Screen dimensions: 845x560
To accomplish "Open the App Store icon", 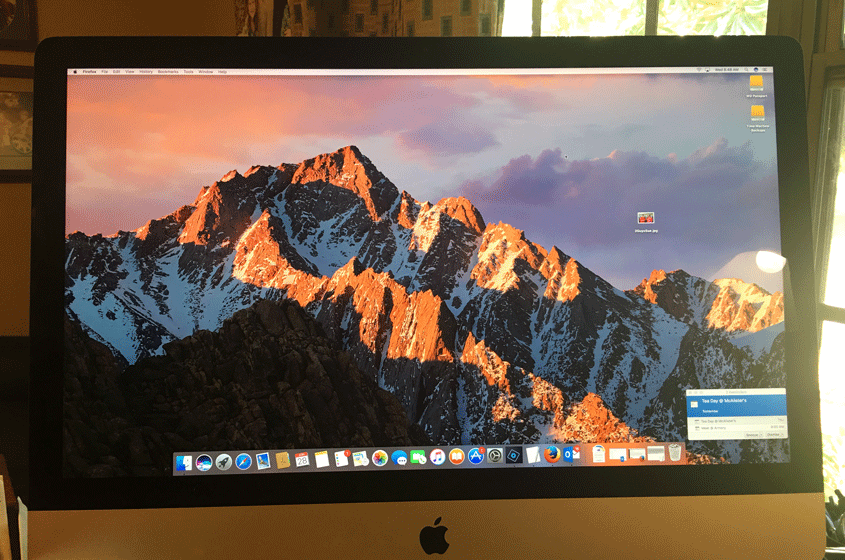I will coord(476,456).
